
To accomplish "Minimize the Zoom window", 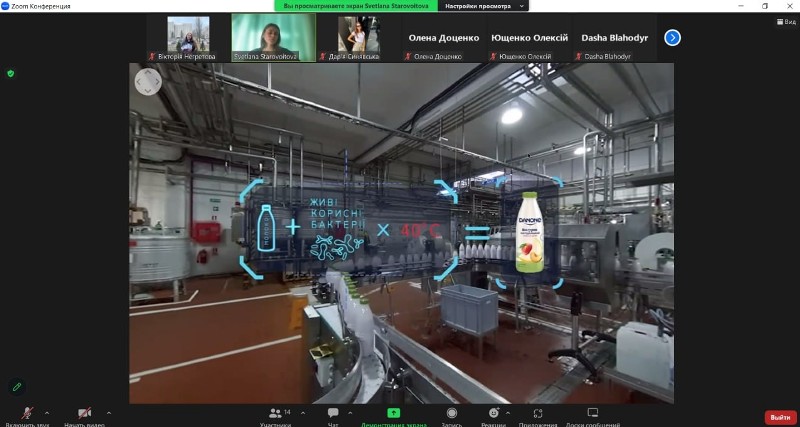I will point(741,6).
